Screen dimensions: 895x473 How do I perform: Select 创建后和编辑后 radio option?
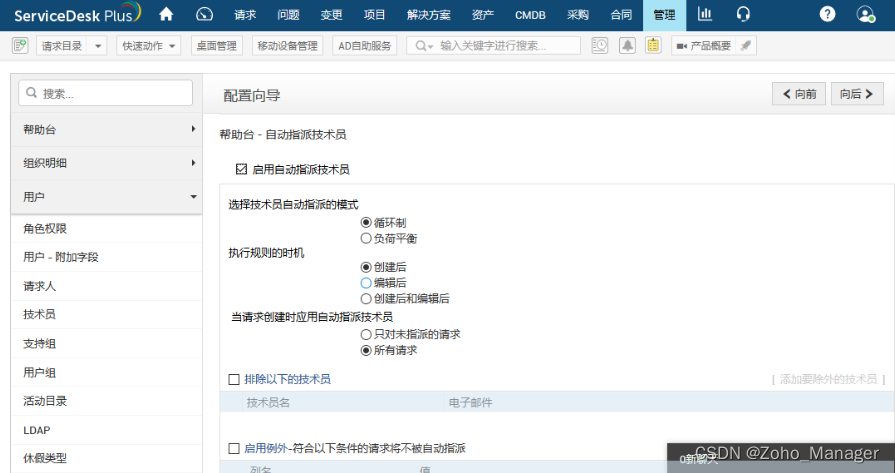(x=366, y=298)
